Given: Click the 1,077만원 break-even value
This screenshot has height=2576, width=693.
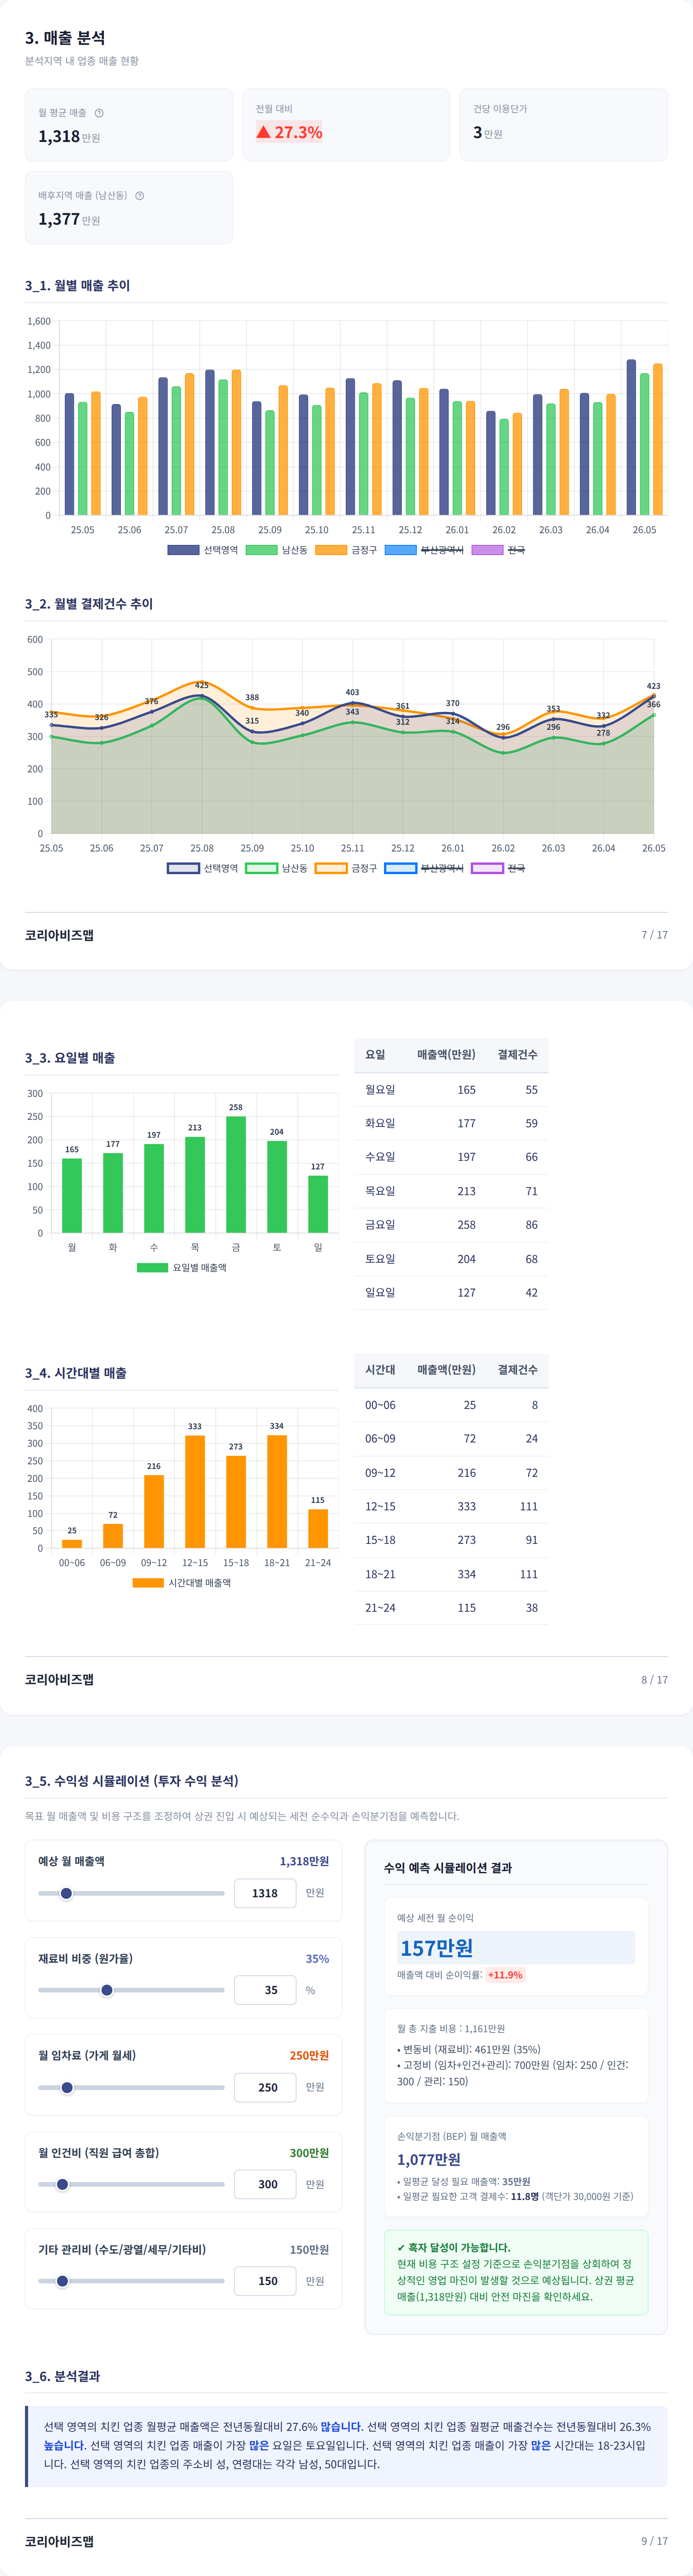Looking at the screenshot, I should pos(429,2159).
